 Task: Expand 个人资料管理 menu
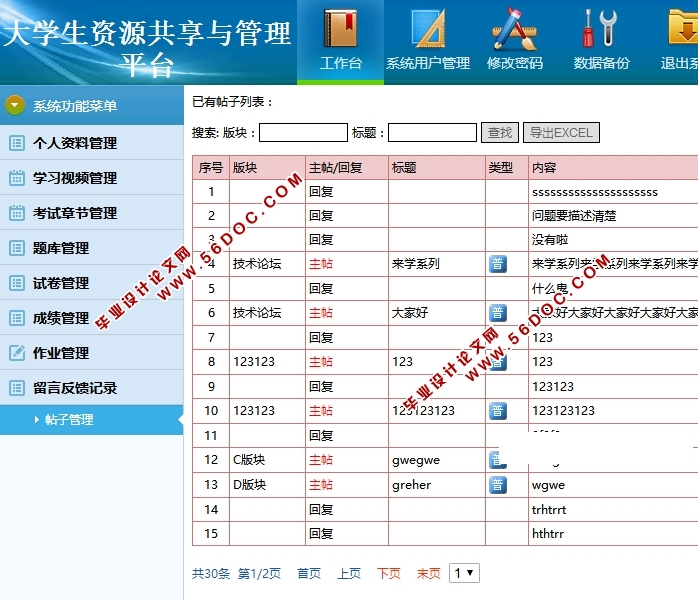(x=92, y=143)
